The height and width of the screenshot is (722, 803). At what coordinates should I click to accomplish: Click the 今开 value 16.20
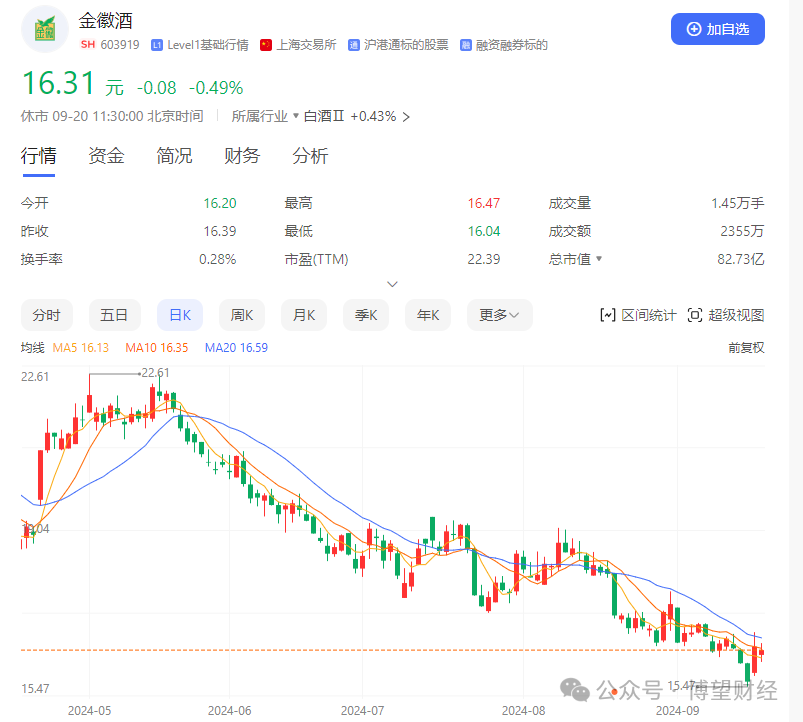[220, 203]
